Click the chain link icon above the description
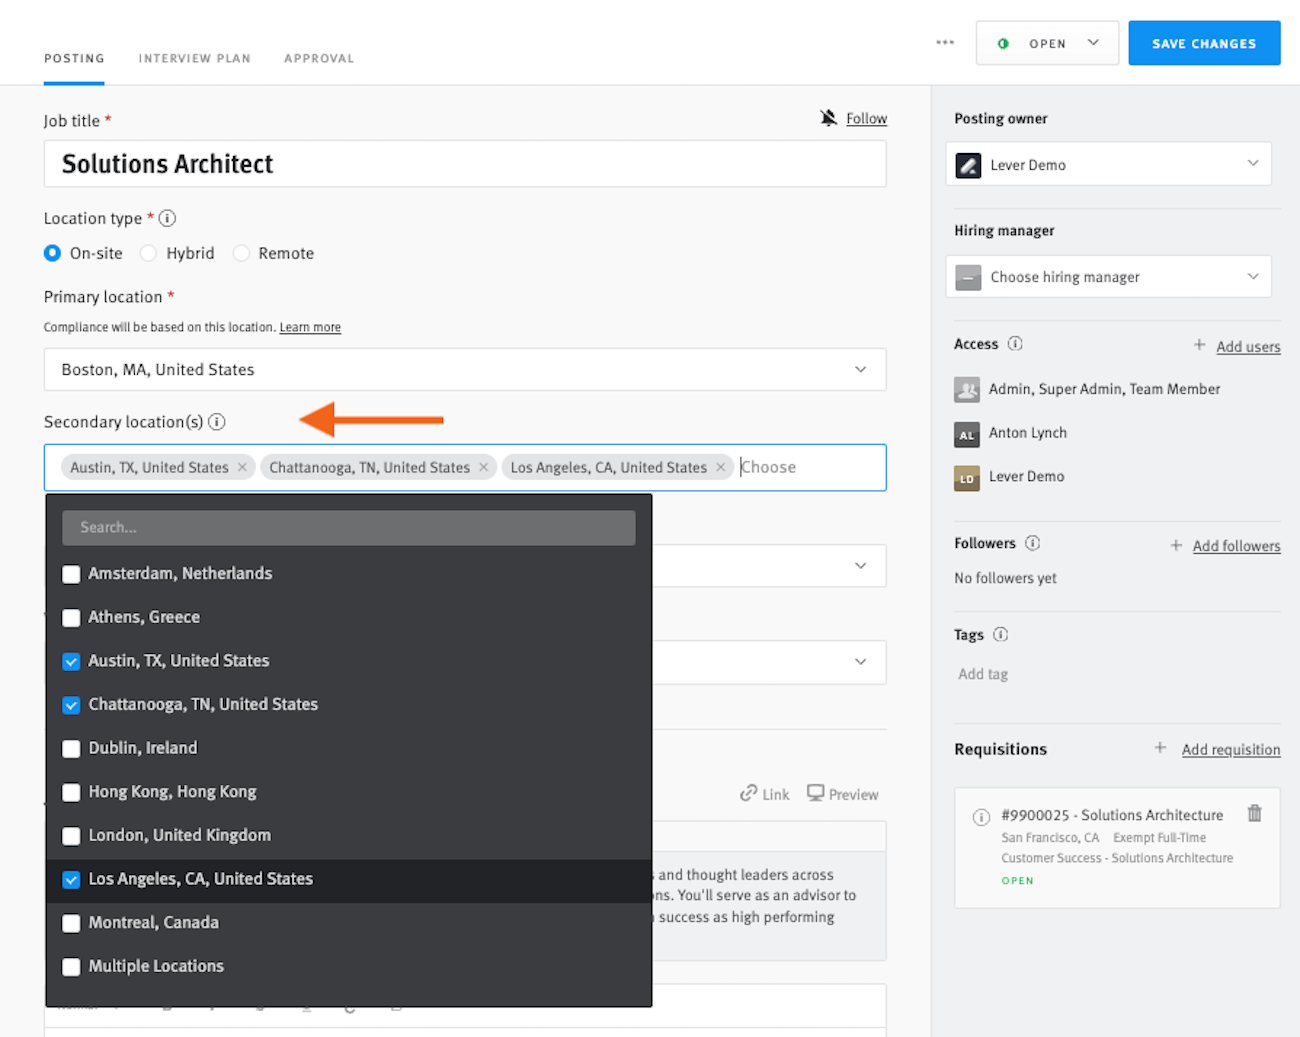This screenshot has height=1037, width=1300. point(748,793)
